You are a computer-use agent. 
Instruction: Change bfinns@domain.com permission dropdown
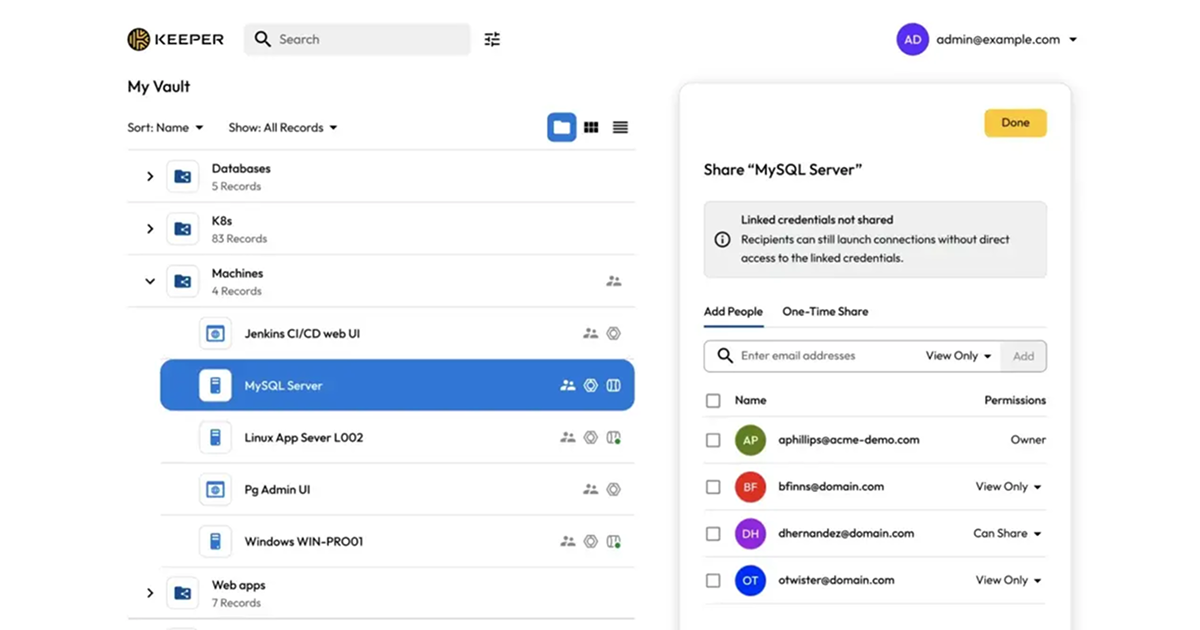pos(1008,487)
